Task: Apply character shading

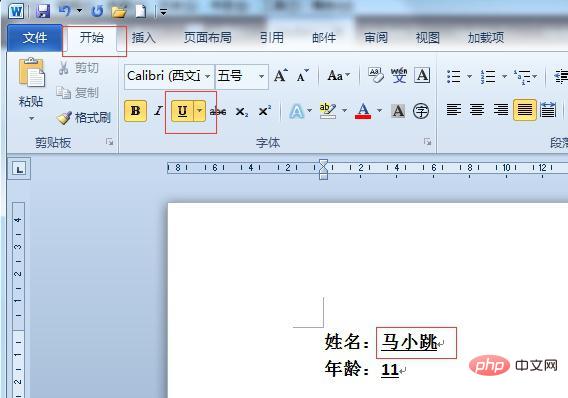Action: pyautogui.click(x=398, y=111)
